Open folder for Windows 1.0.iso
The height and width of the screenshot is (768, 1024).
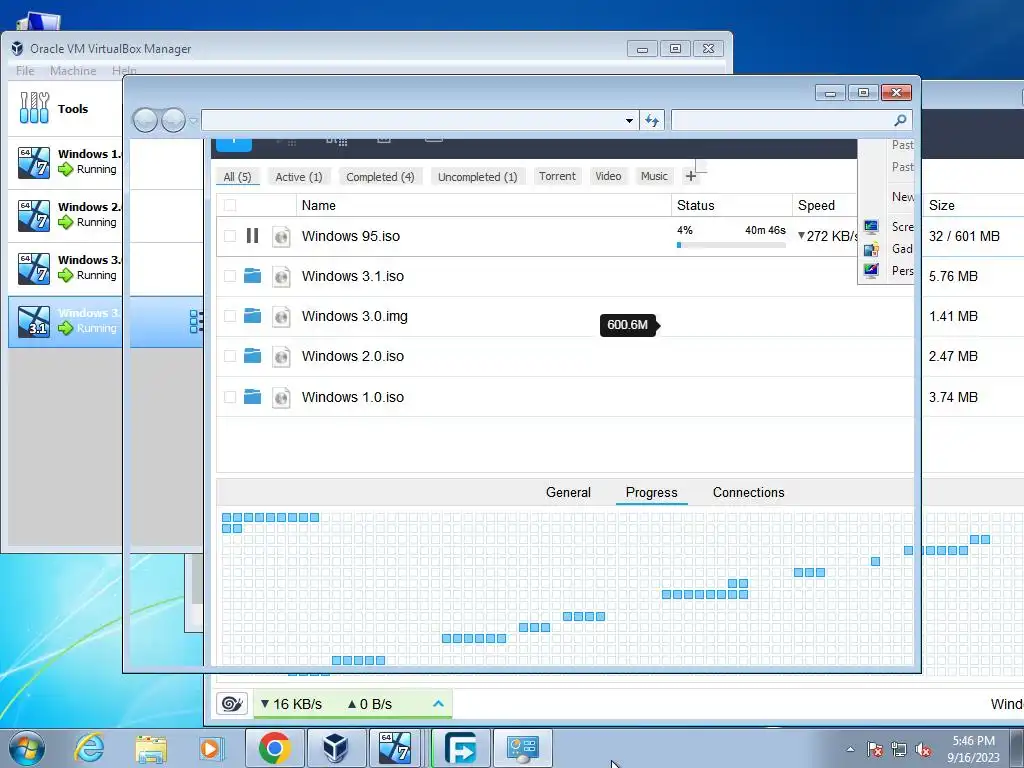(252, 396)
